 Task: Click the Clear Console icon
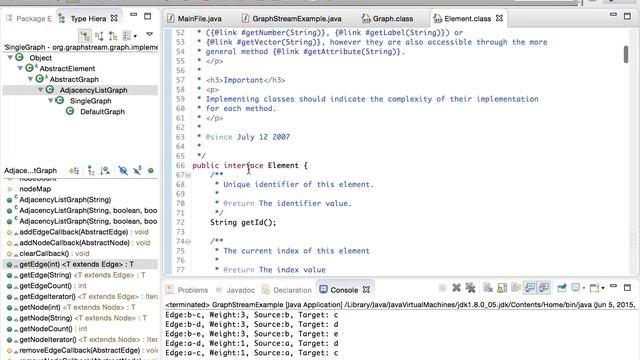coord(488,288)
